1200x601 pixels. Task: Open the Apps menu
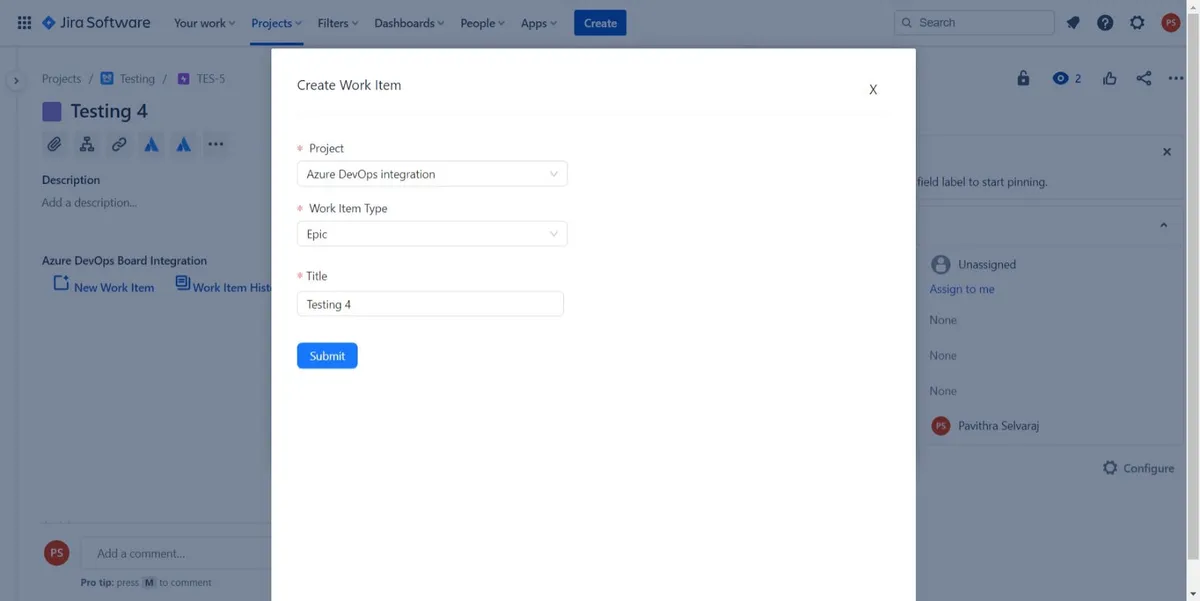click(539, 22)
